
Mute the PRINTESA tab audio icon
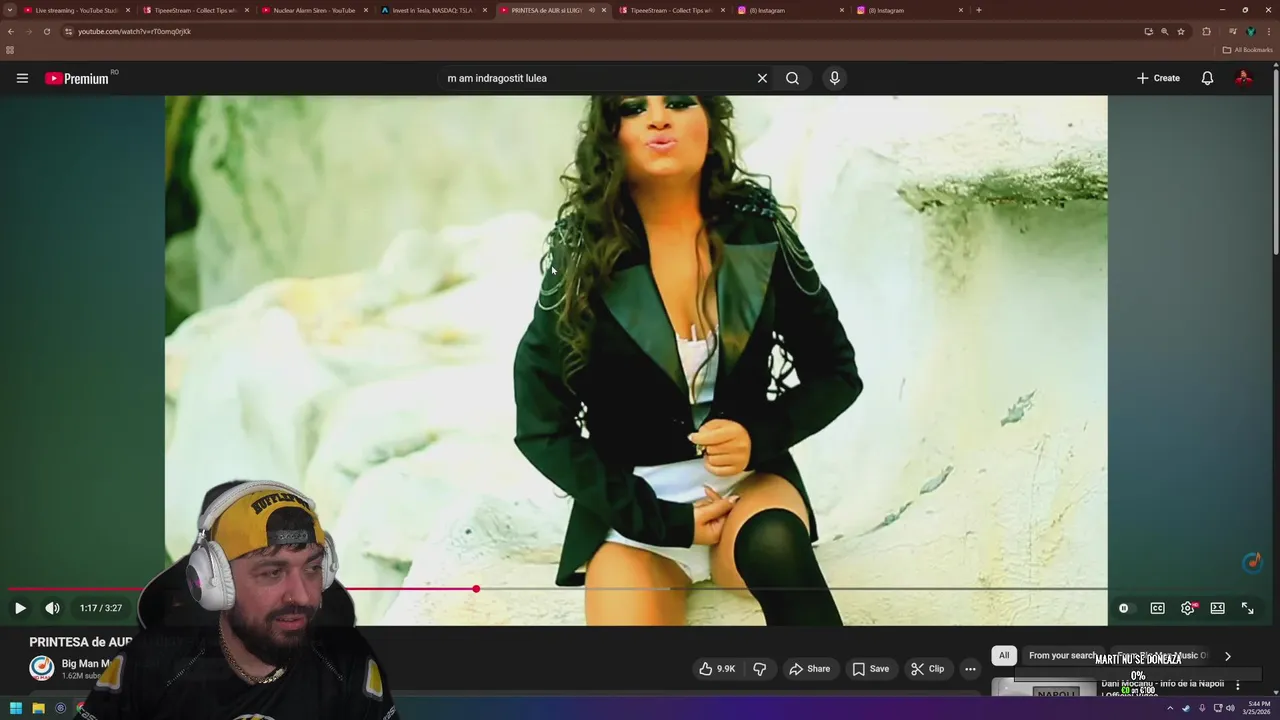pos(592,10)
